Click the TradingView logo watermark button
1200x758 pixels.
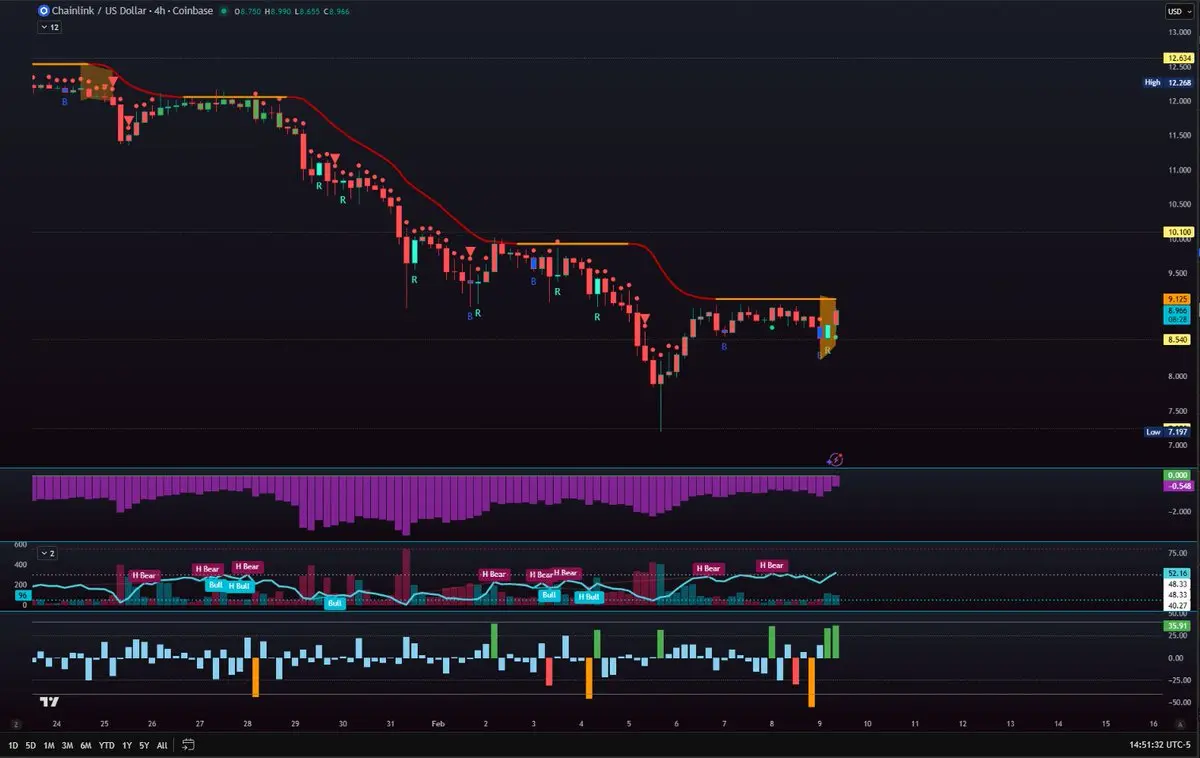coord(49,702)
